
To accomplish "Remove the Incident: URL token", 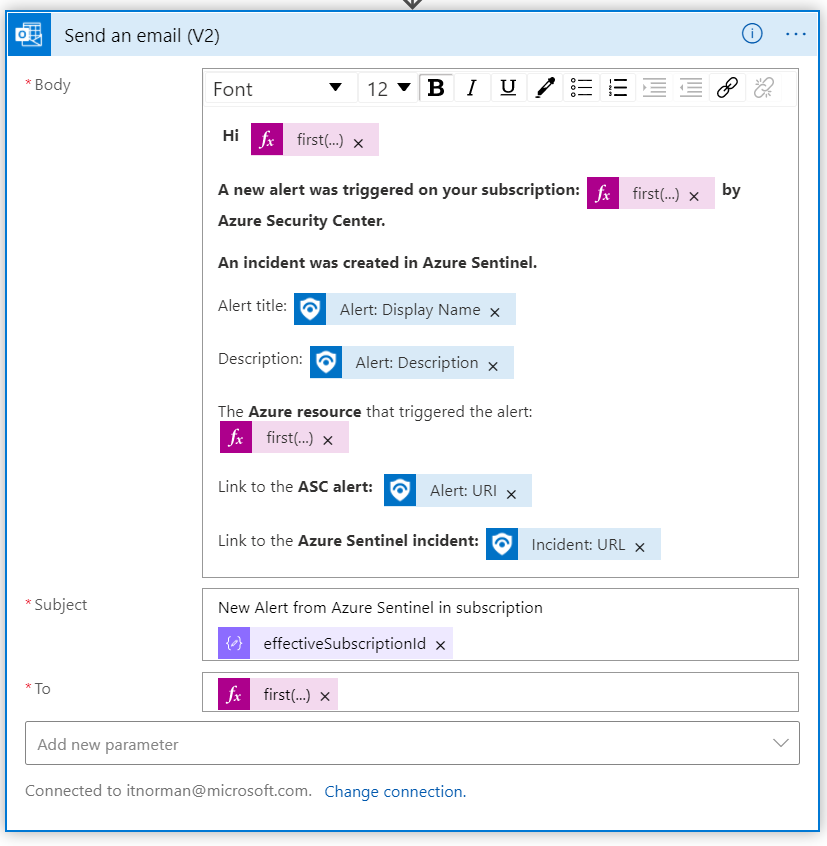I will (x=640, y=547).
